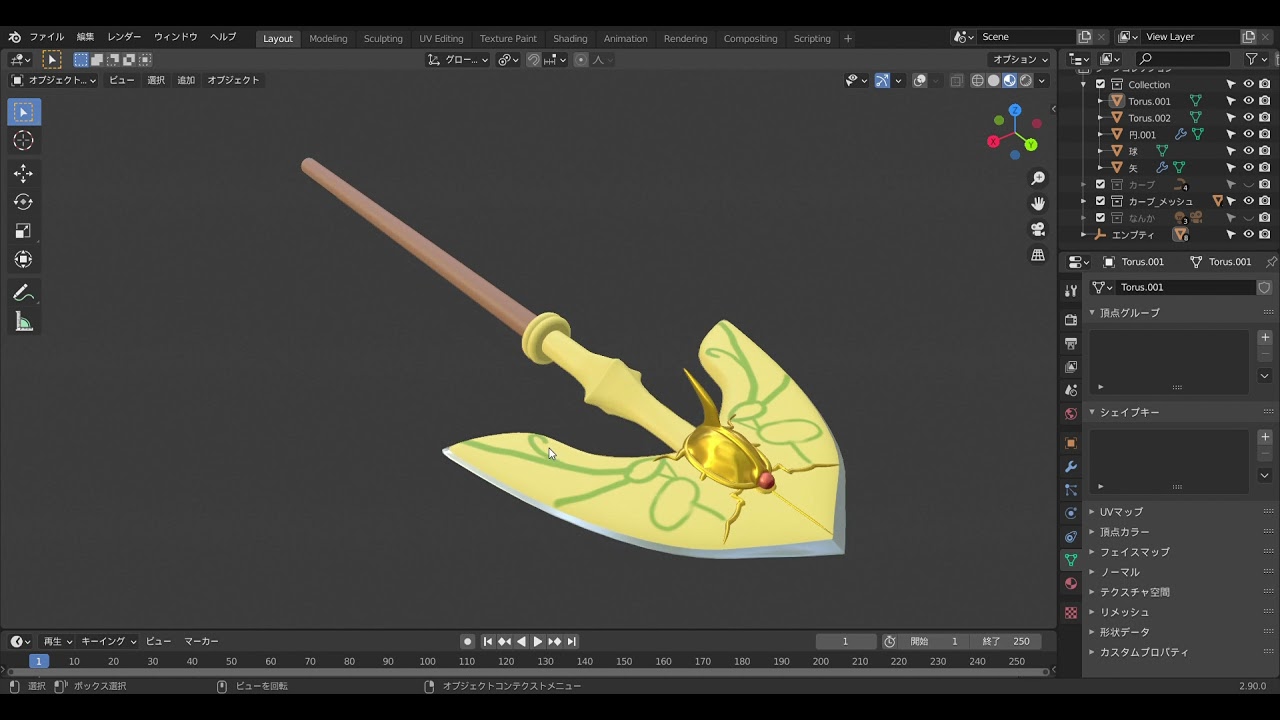Open the 編集 menu
1280x720 pixels.
tap(86, 37)
